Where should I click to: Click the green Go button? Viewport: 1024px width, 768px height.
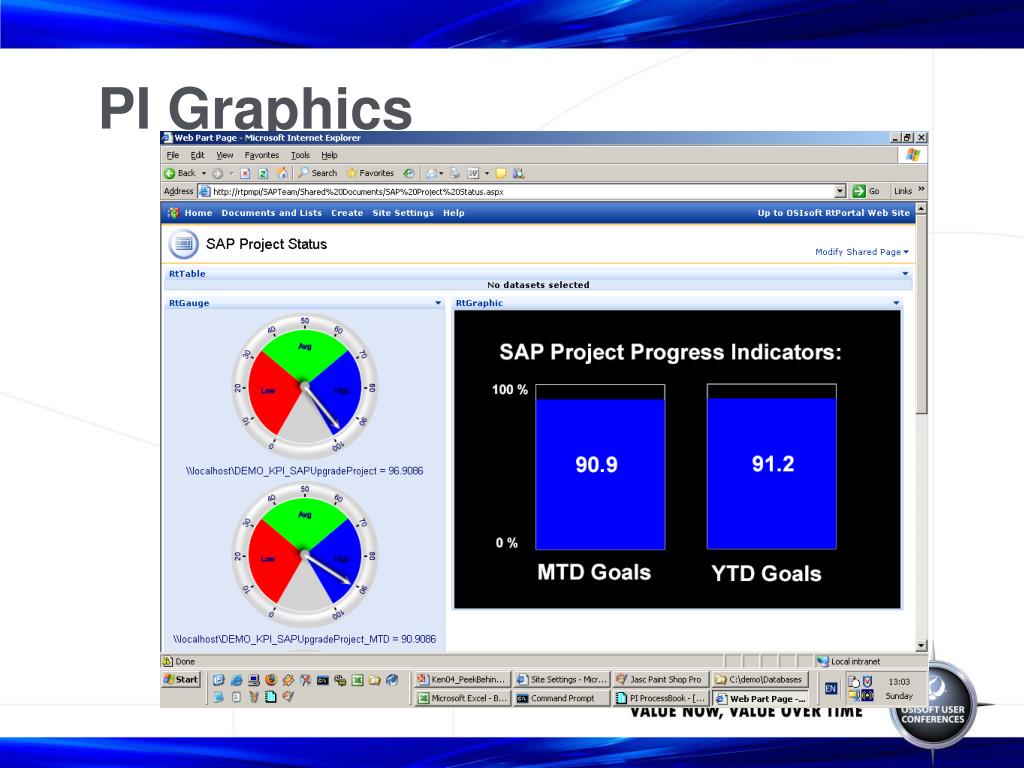pyautogui.click(x=867, y=191)
